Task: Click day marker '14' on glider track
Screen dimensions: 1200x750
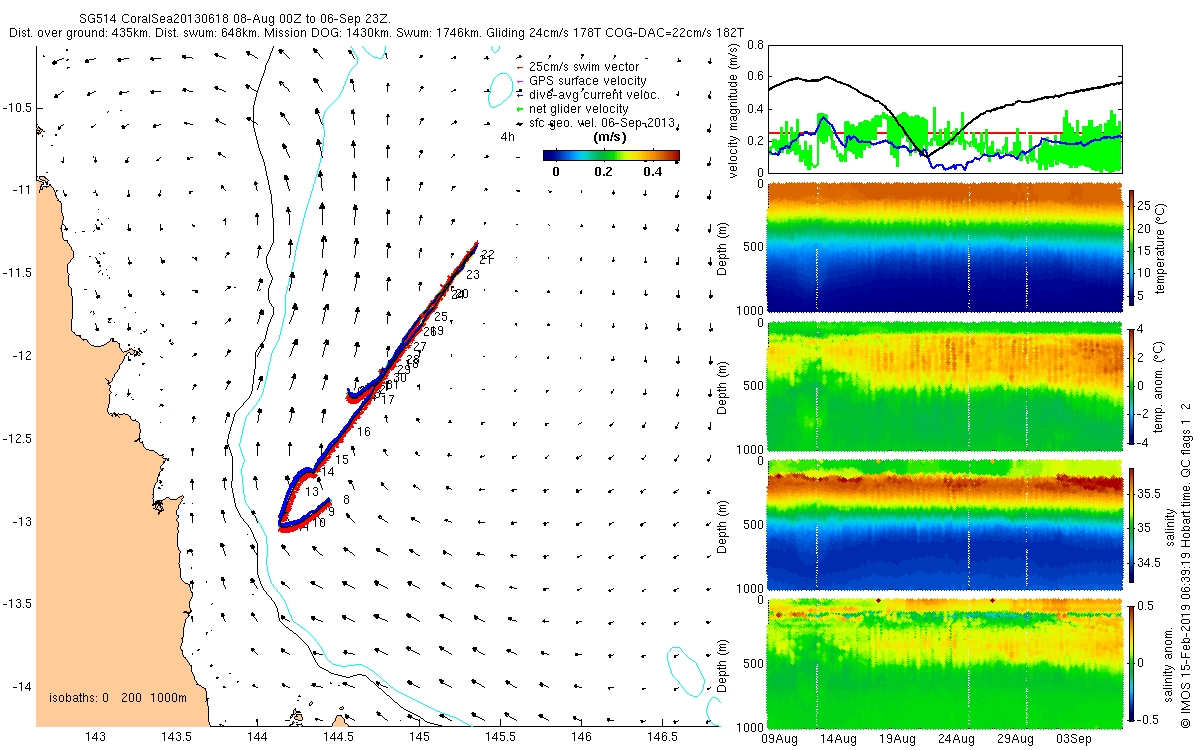Action: (328, 471)
